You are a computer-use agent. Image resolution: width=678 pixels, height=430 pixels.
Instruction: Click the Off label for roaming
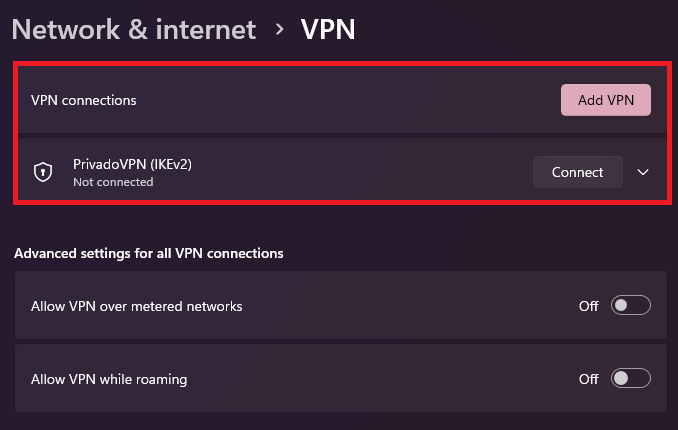tap(589, 379)
